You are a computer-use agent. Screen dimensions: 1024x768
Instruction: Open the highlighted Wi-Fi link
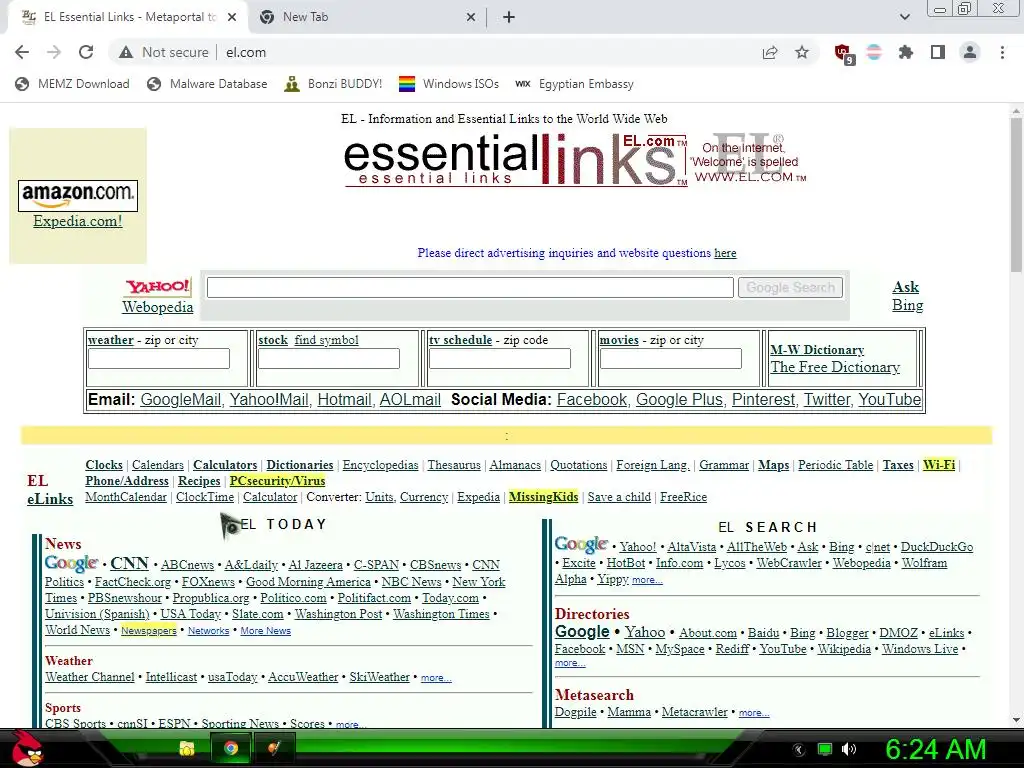(939, 465)
